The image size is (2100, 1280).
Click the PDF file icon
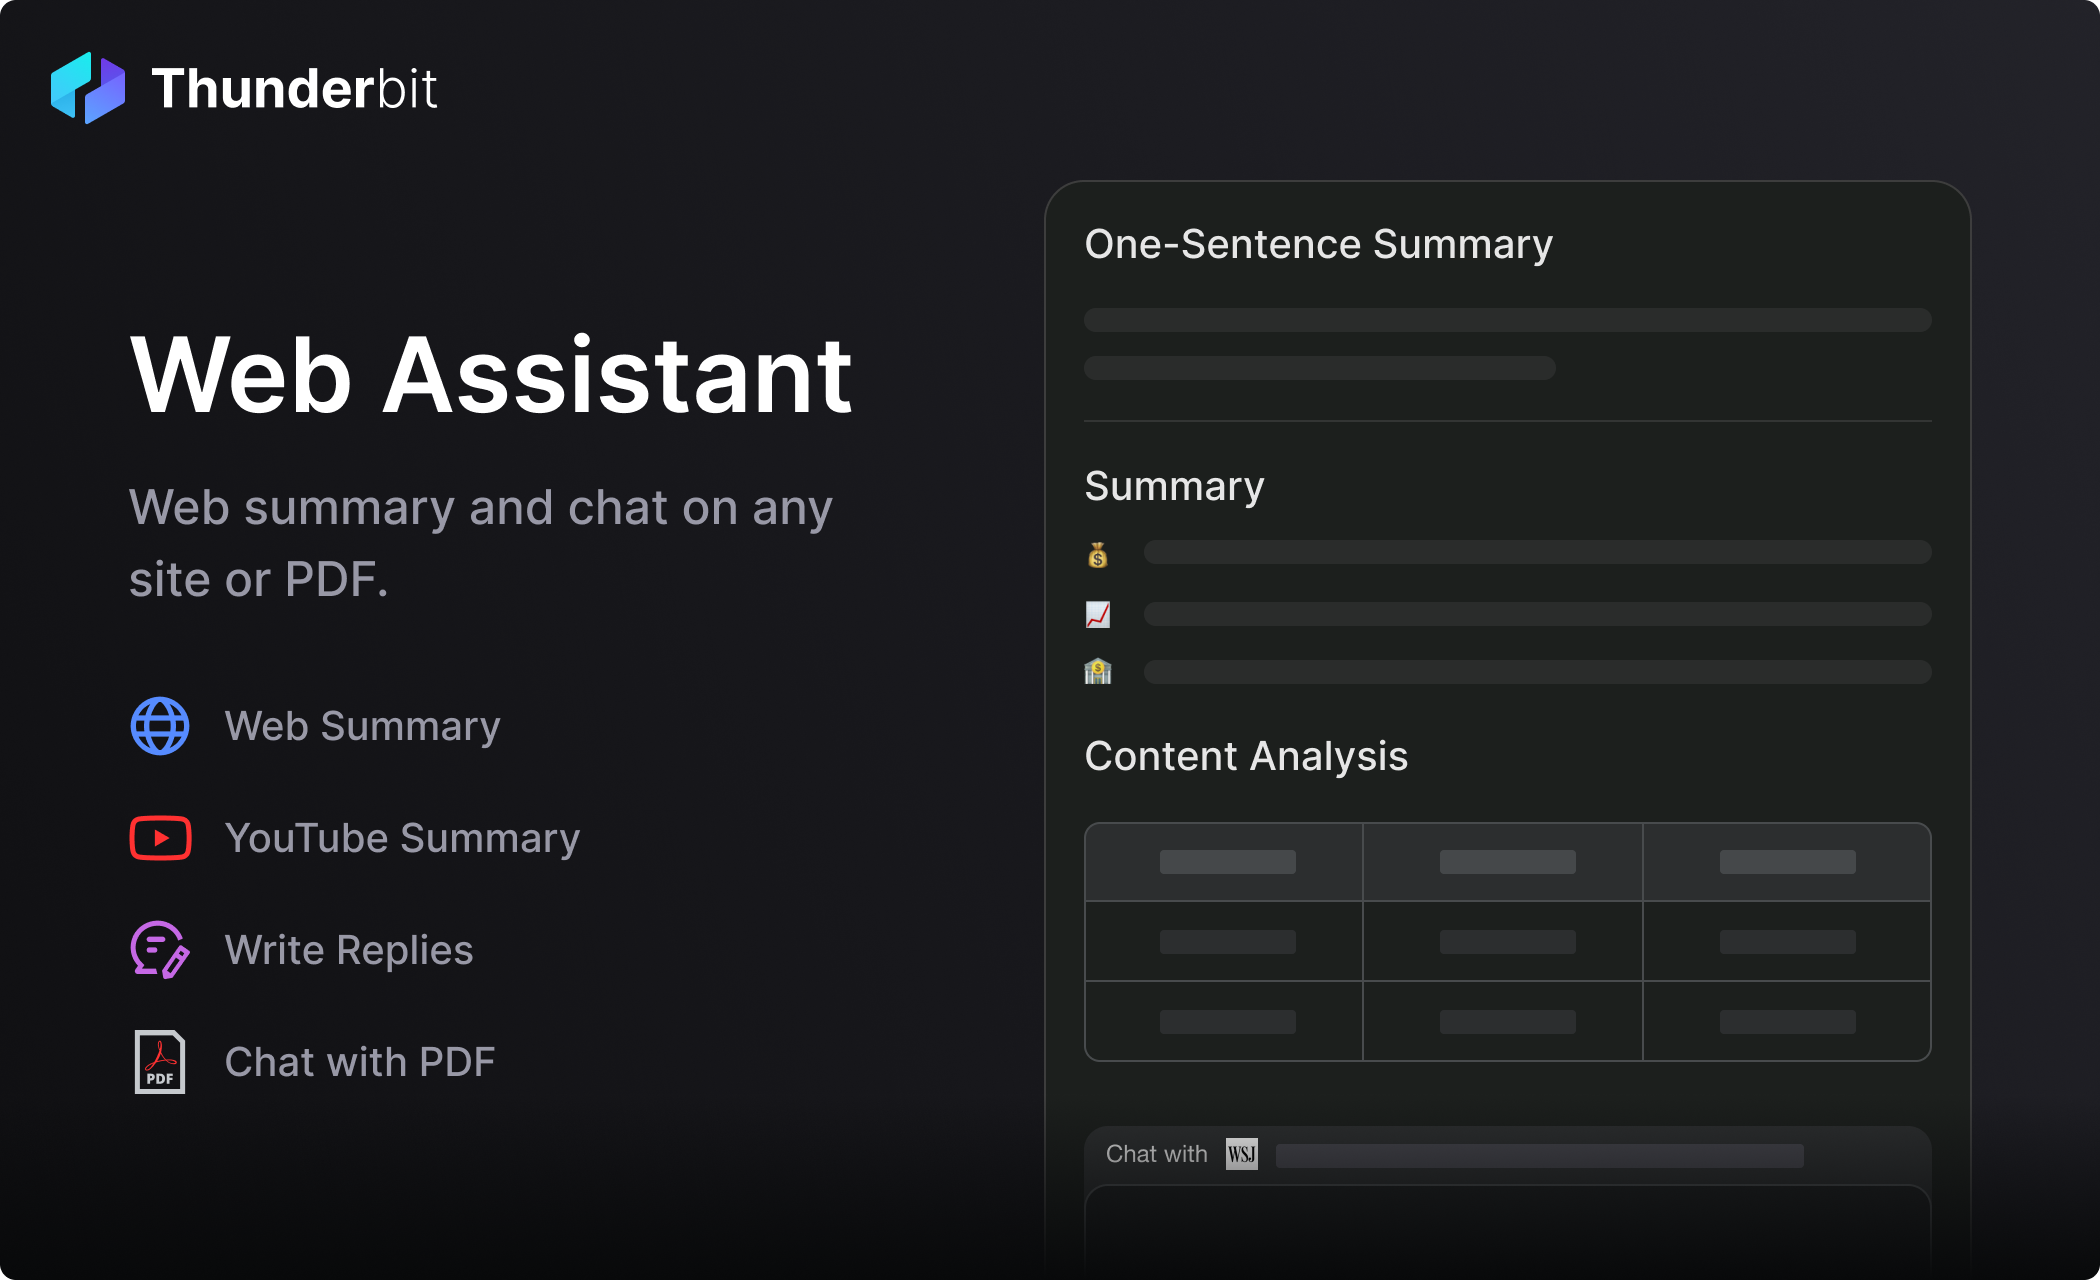(x=160, y=1062)
